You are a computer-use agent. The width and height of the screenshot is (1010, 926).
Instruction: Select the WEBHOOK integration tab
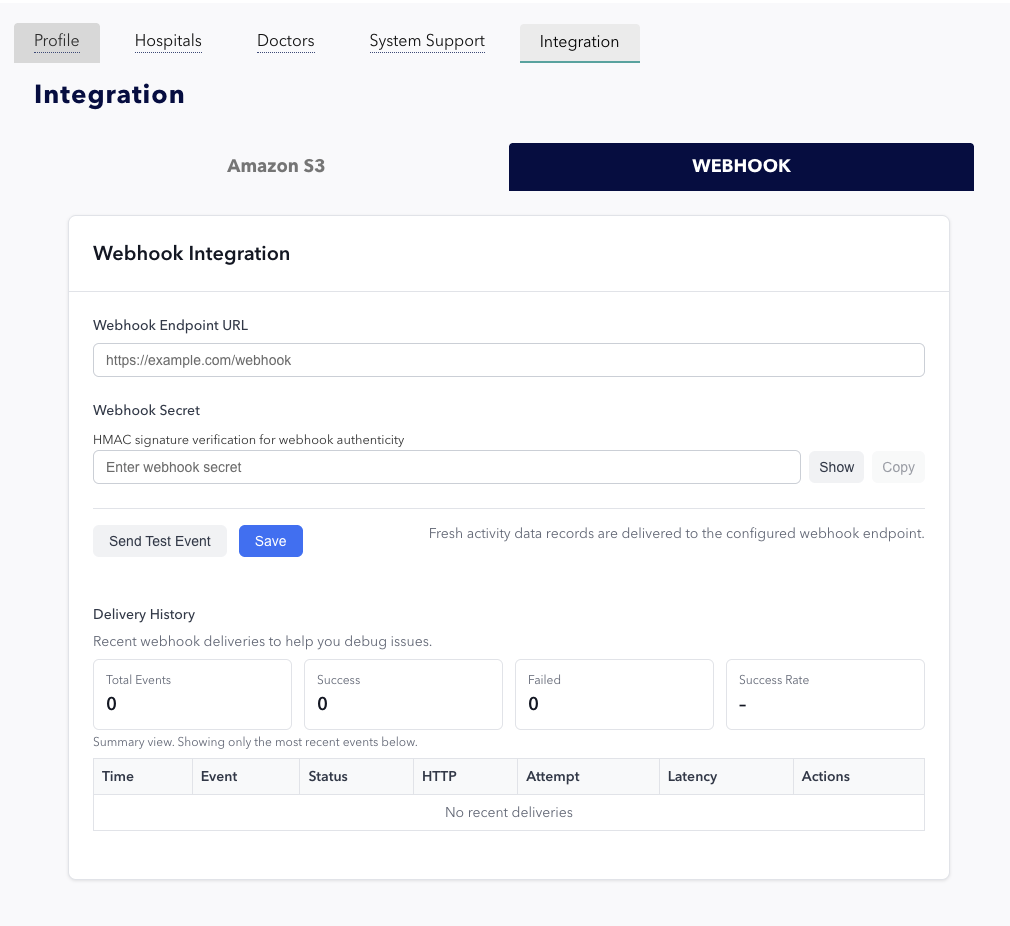pos(741,166)
